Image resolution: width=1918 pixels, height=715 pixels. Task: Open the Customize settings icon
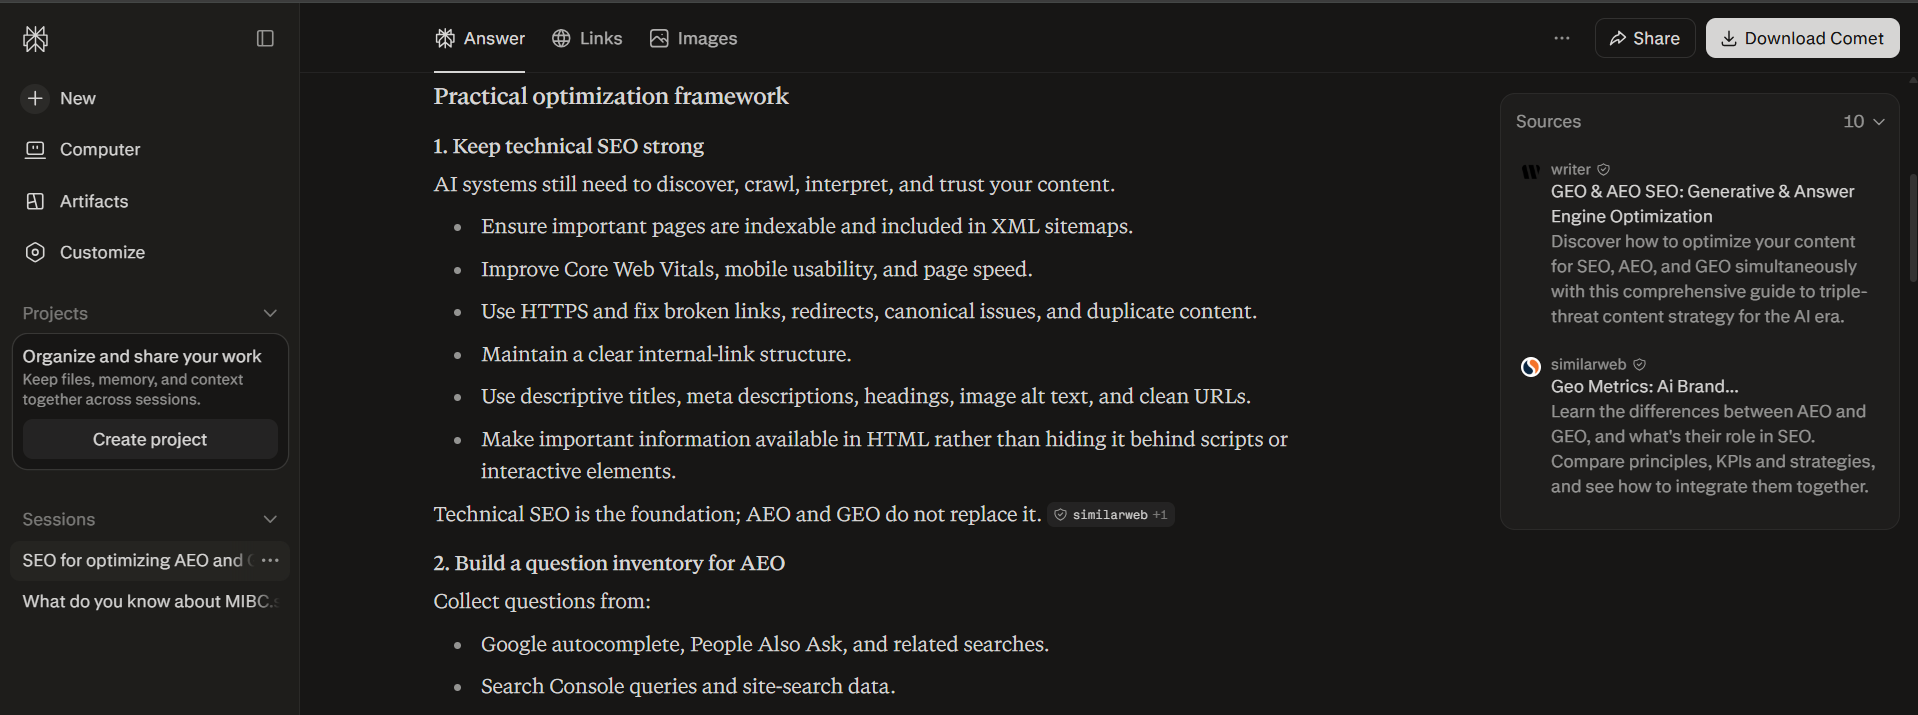tap(35, 252)
